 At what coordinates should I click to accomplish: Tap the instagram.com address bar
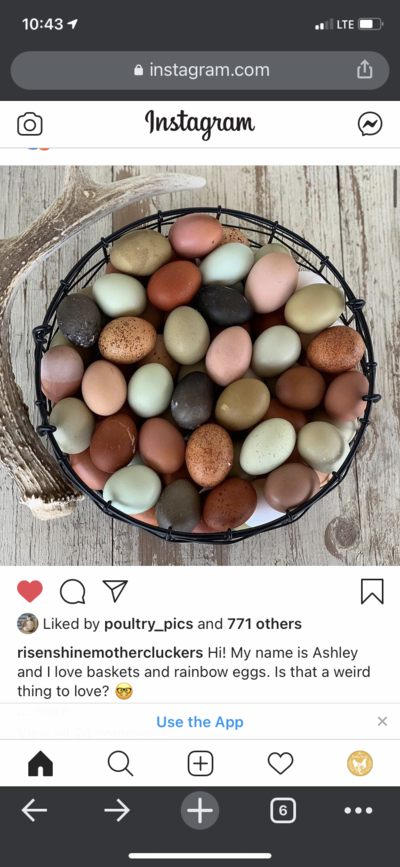point(200,70)
